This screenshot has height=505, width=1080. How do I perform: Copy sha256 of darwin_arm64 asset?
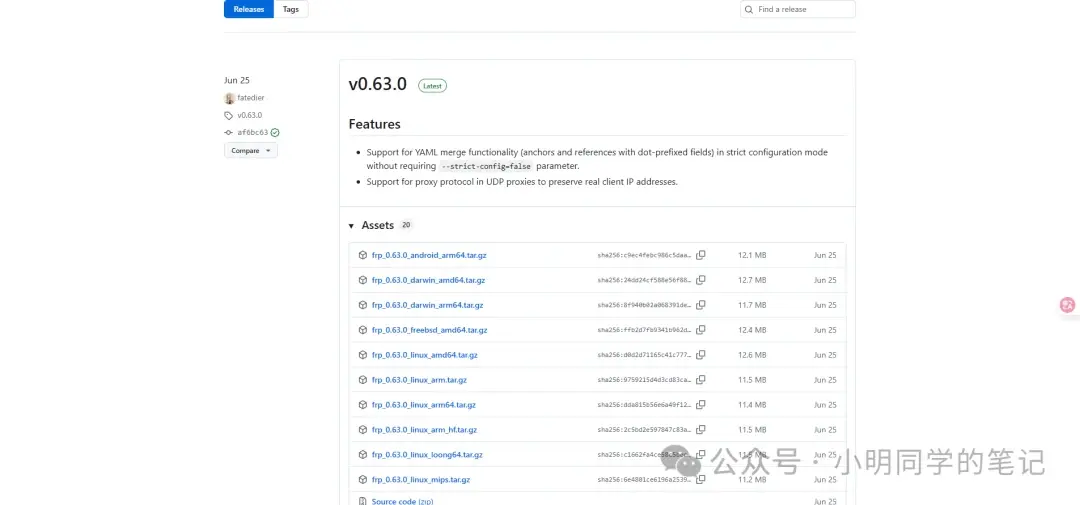(x=700, y=305)
